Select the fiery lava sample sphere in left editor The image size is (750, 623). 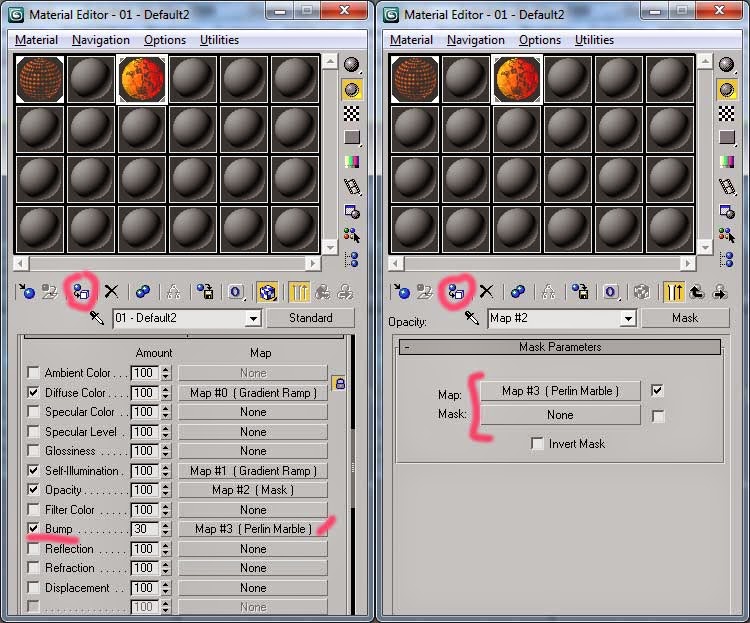pyautogui.click(x=142, y=79)
